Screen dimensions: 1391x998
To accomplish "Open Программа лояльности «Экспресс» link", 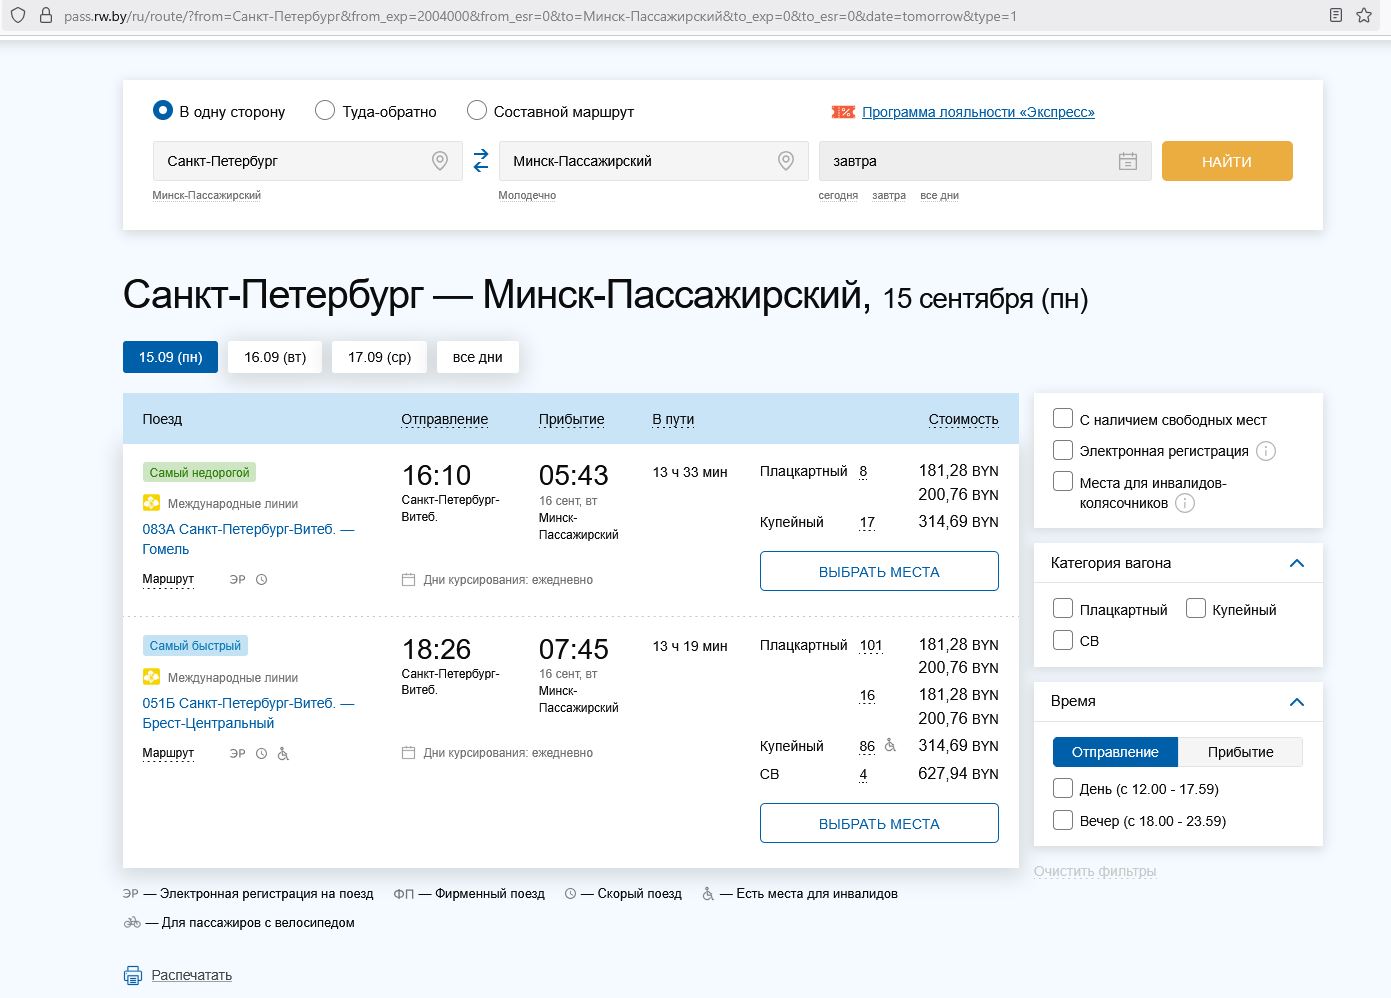I will (978, 112).
